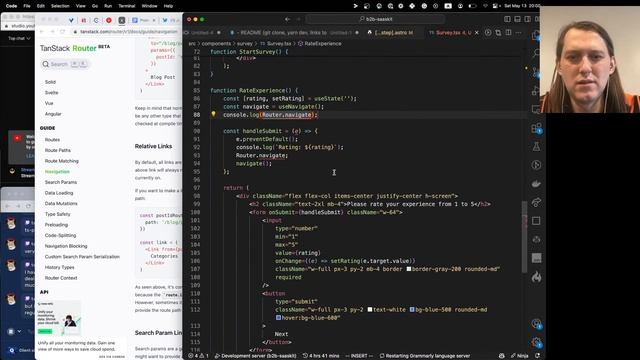The height and width of the screenshot is (360, 640).
Task: Open Route Matching guide in TanStack sidebar
Action: [x=62, y=161]
